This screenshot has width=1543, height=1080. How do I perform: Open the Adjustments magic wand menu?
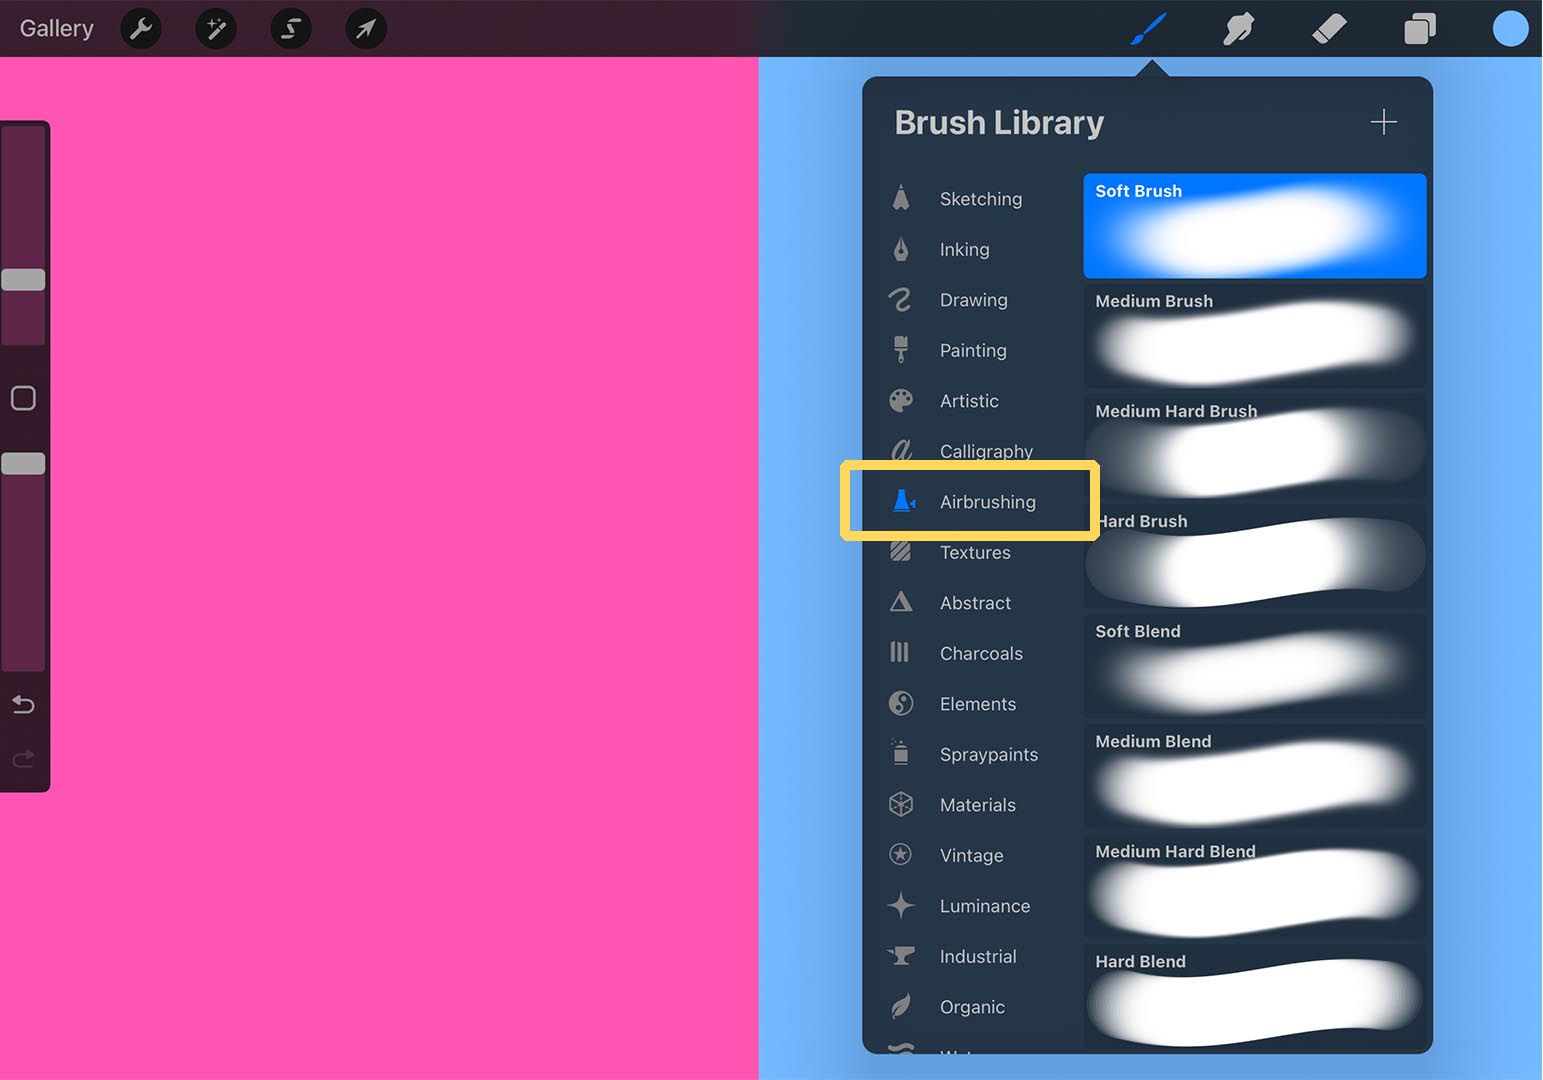coord(216,29)
